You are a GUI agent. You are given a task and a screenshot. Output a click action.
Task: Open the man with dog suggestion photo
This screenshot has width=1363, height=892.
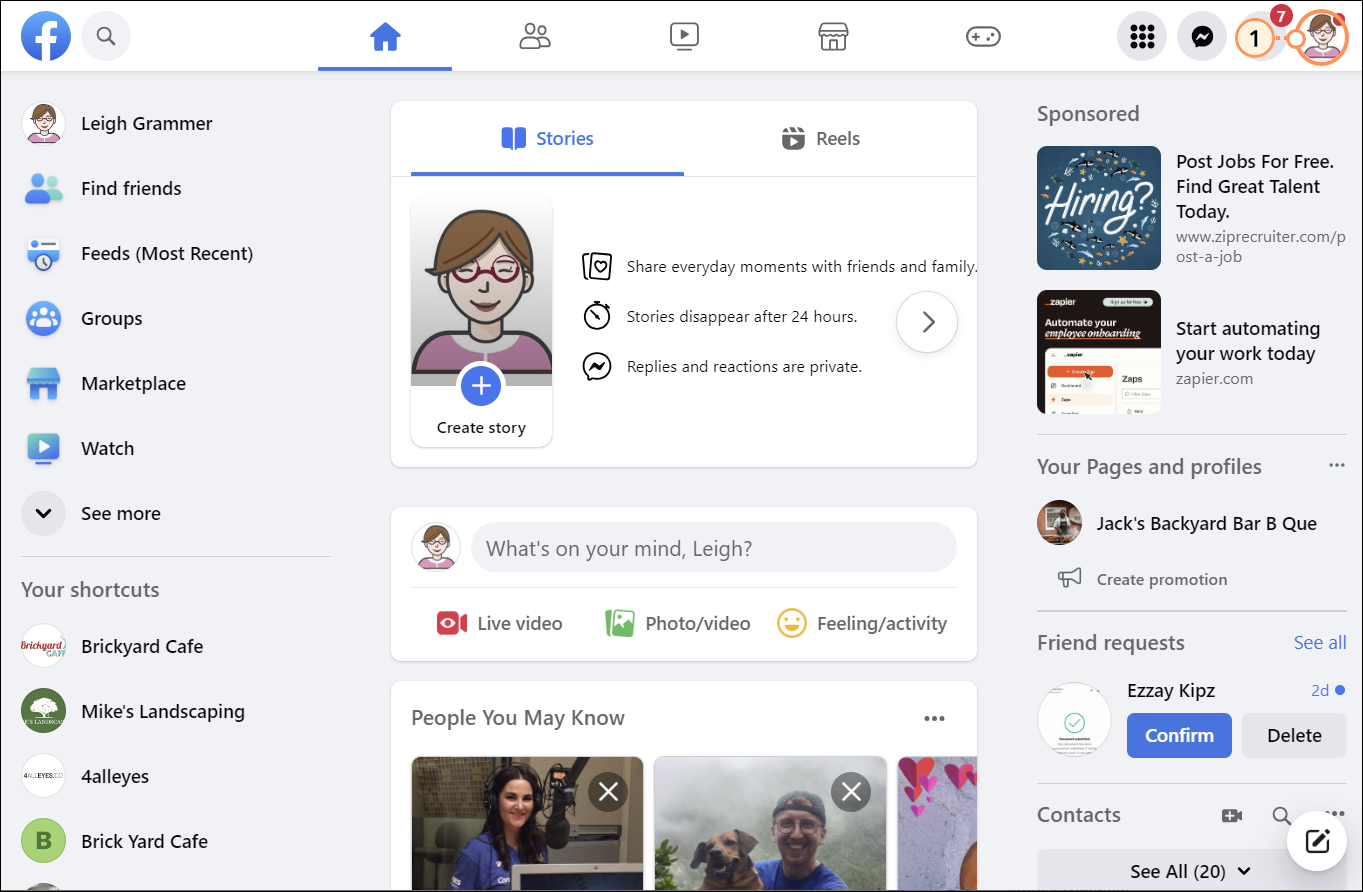(770, 824)
